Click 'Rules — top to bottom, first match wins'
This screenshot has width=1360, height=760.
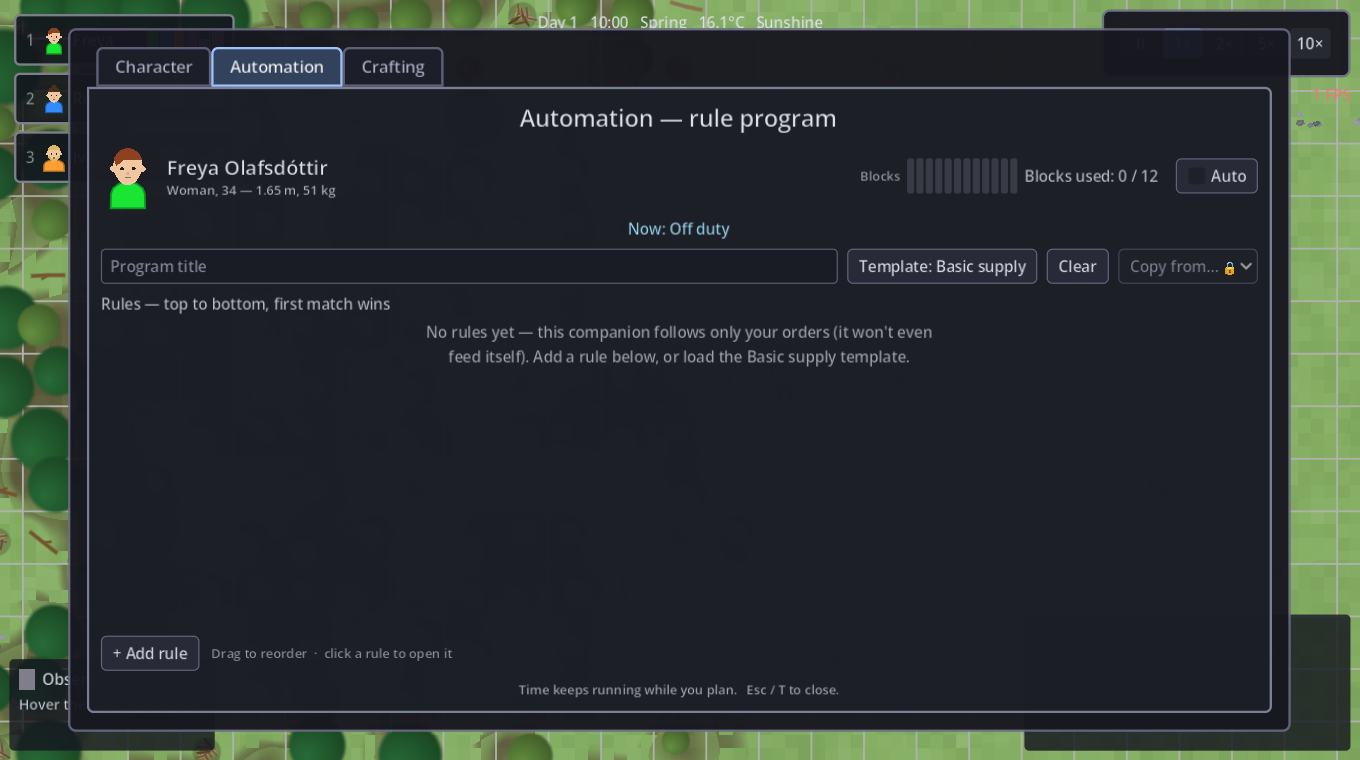tap(246, 304)
